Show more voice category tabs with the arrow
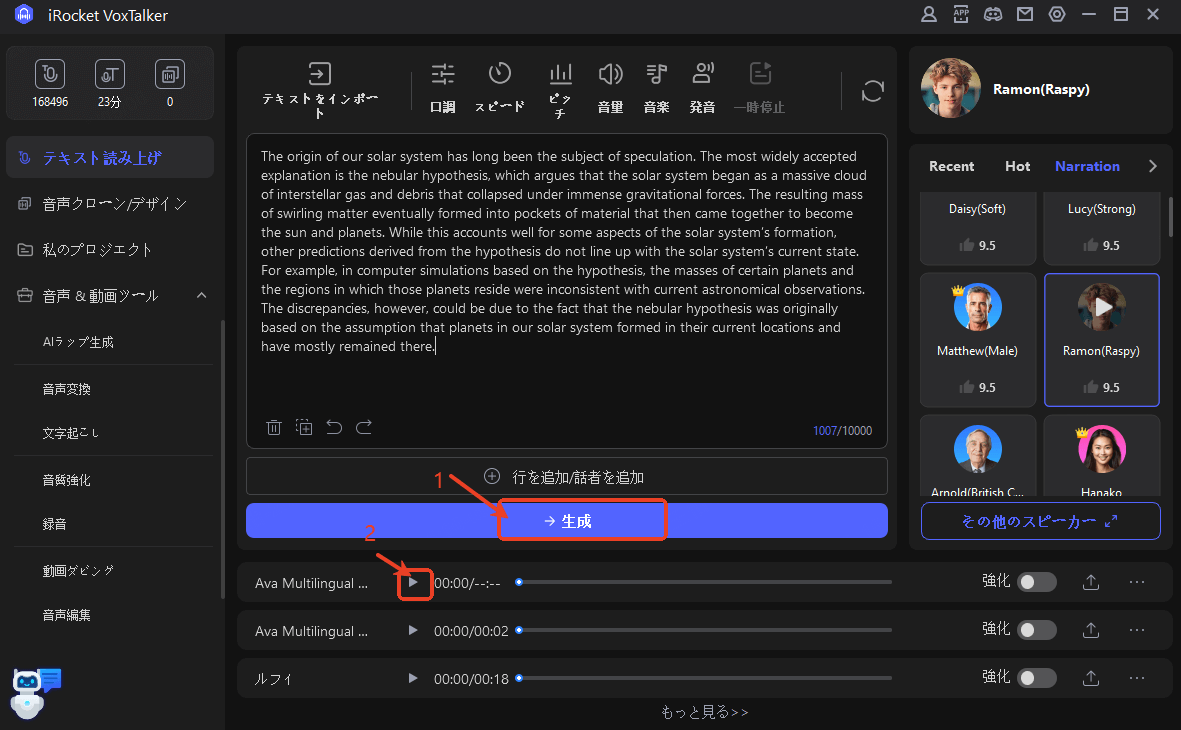Viewport: 1181px width, 730px height. click(1152, 166)
